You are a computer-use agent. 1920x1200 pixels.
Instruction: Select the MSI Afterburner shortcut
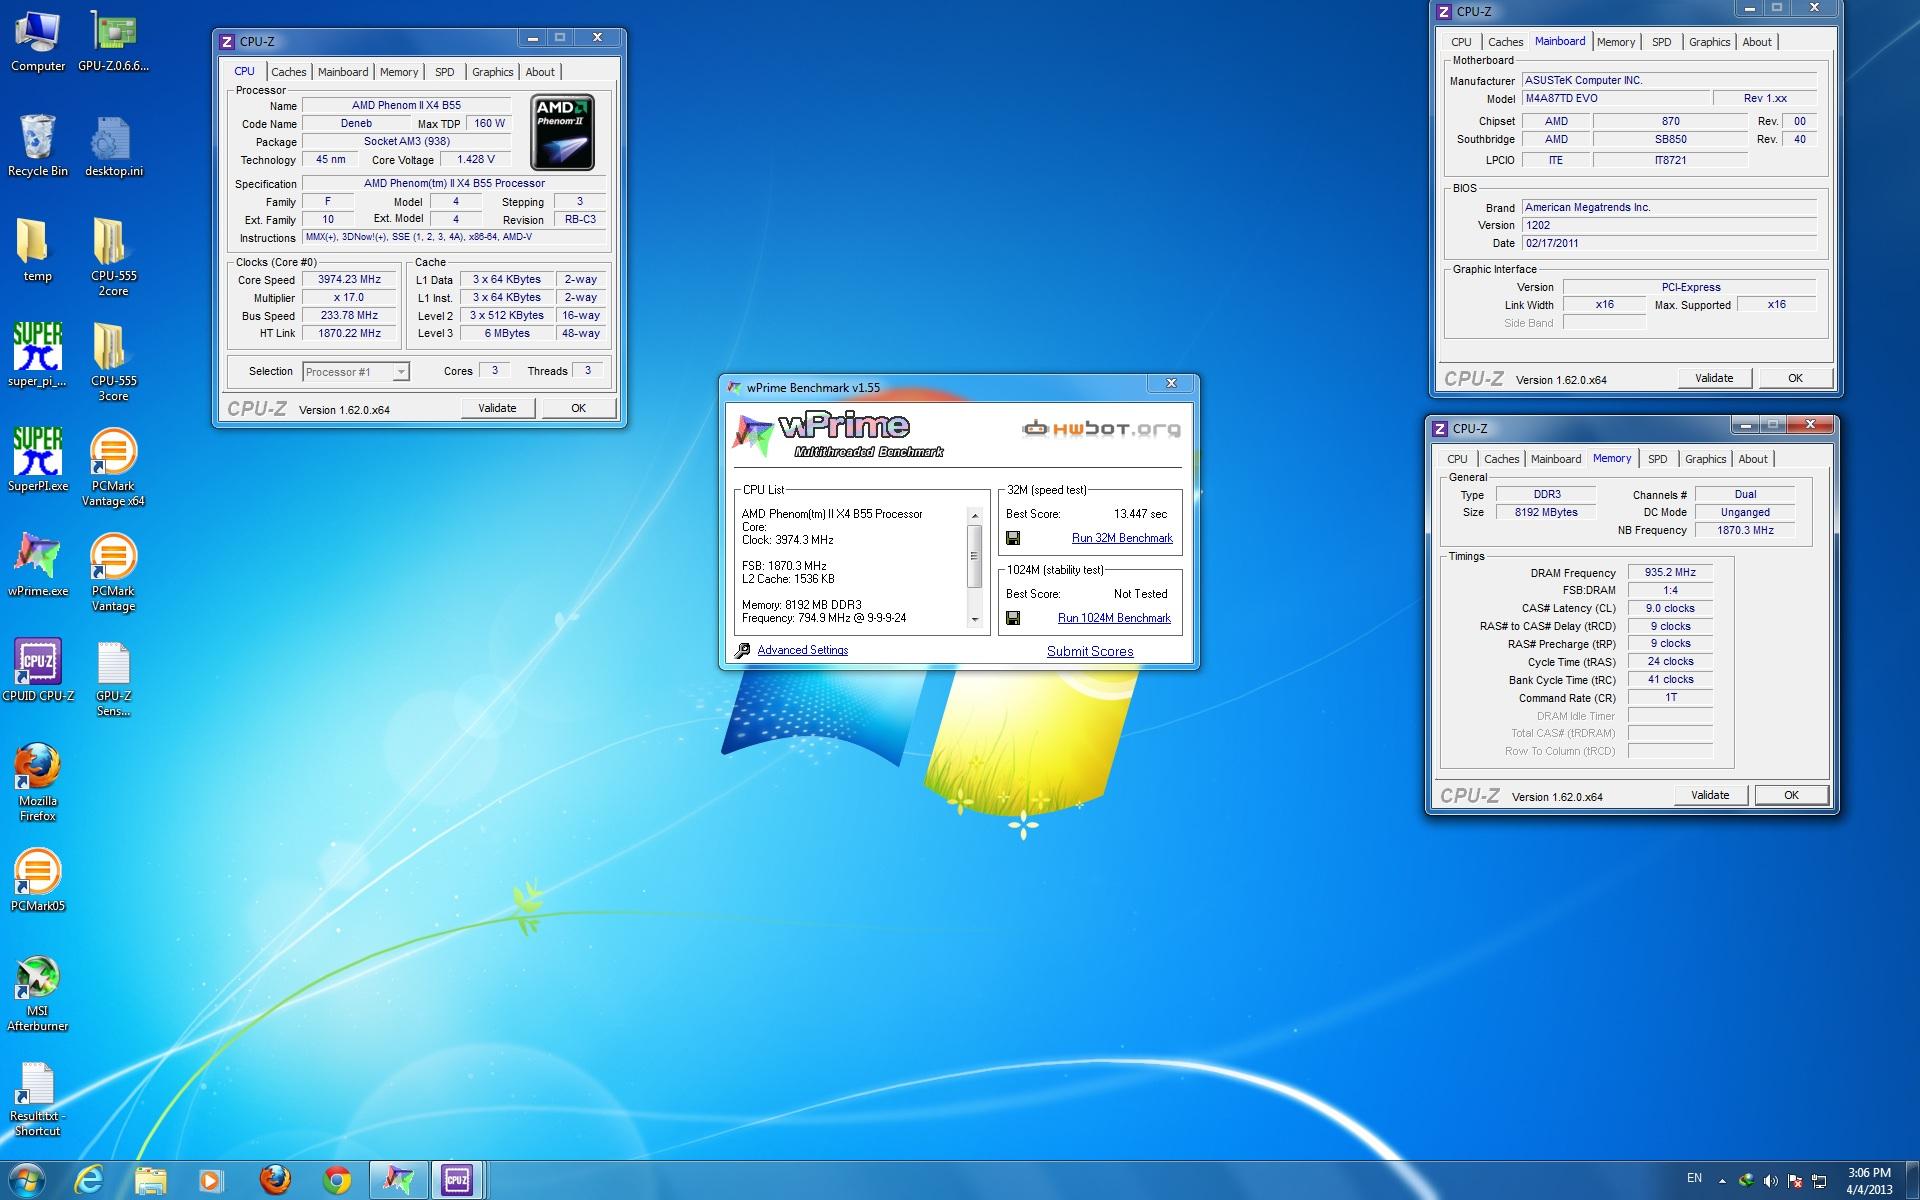point(38,992)
